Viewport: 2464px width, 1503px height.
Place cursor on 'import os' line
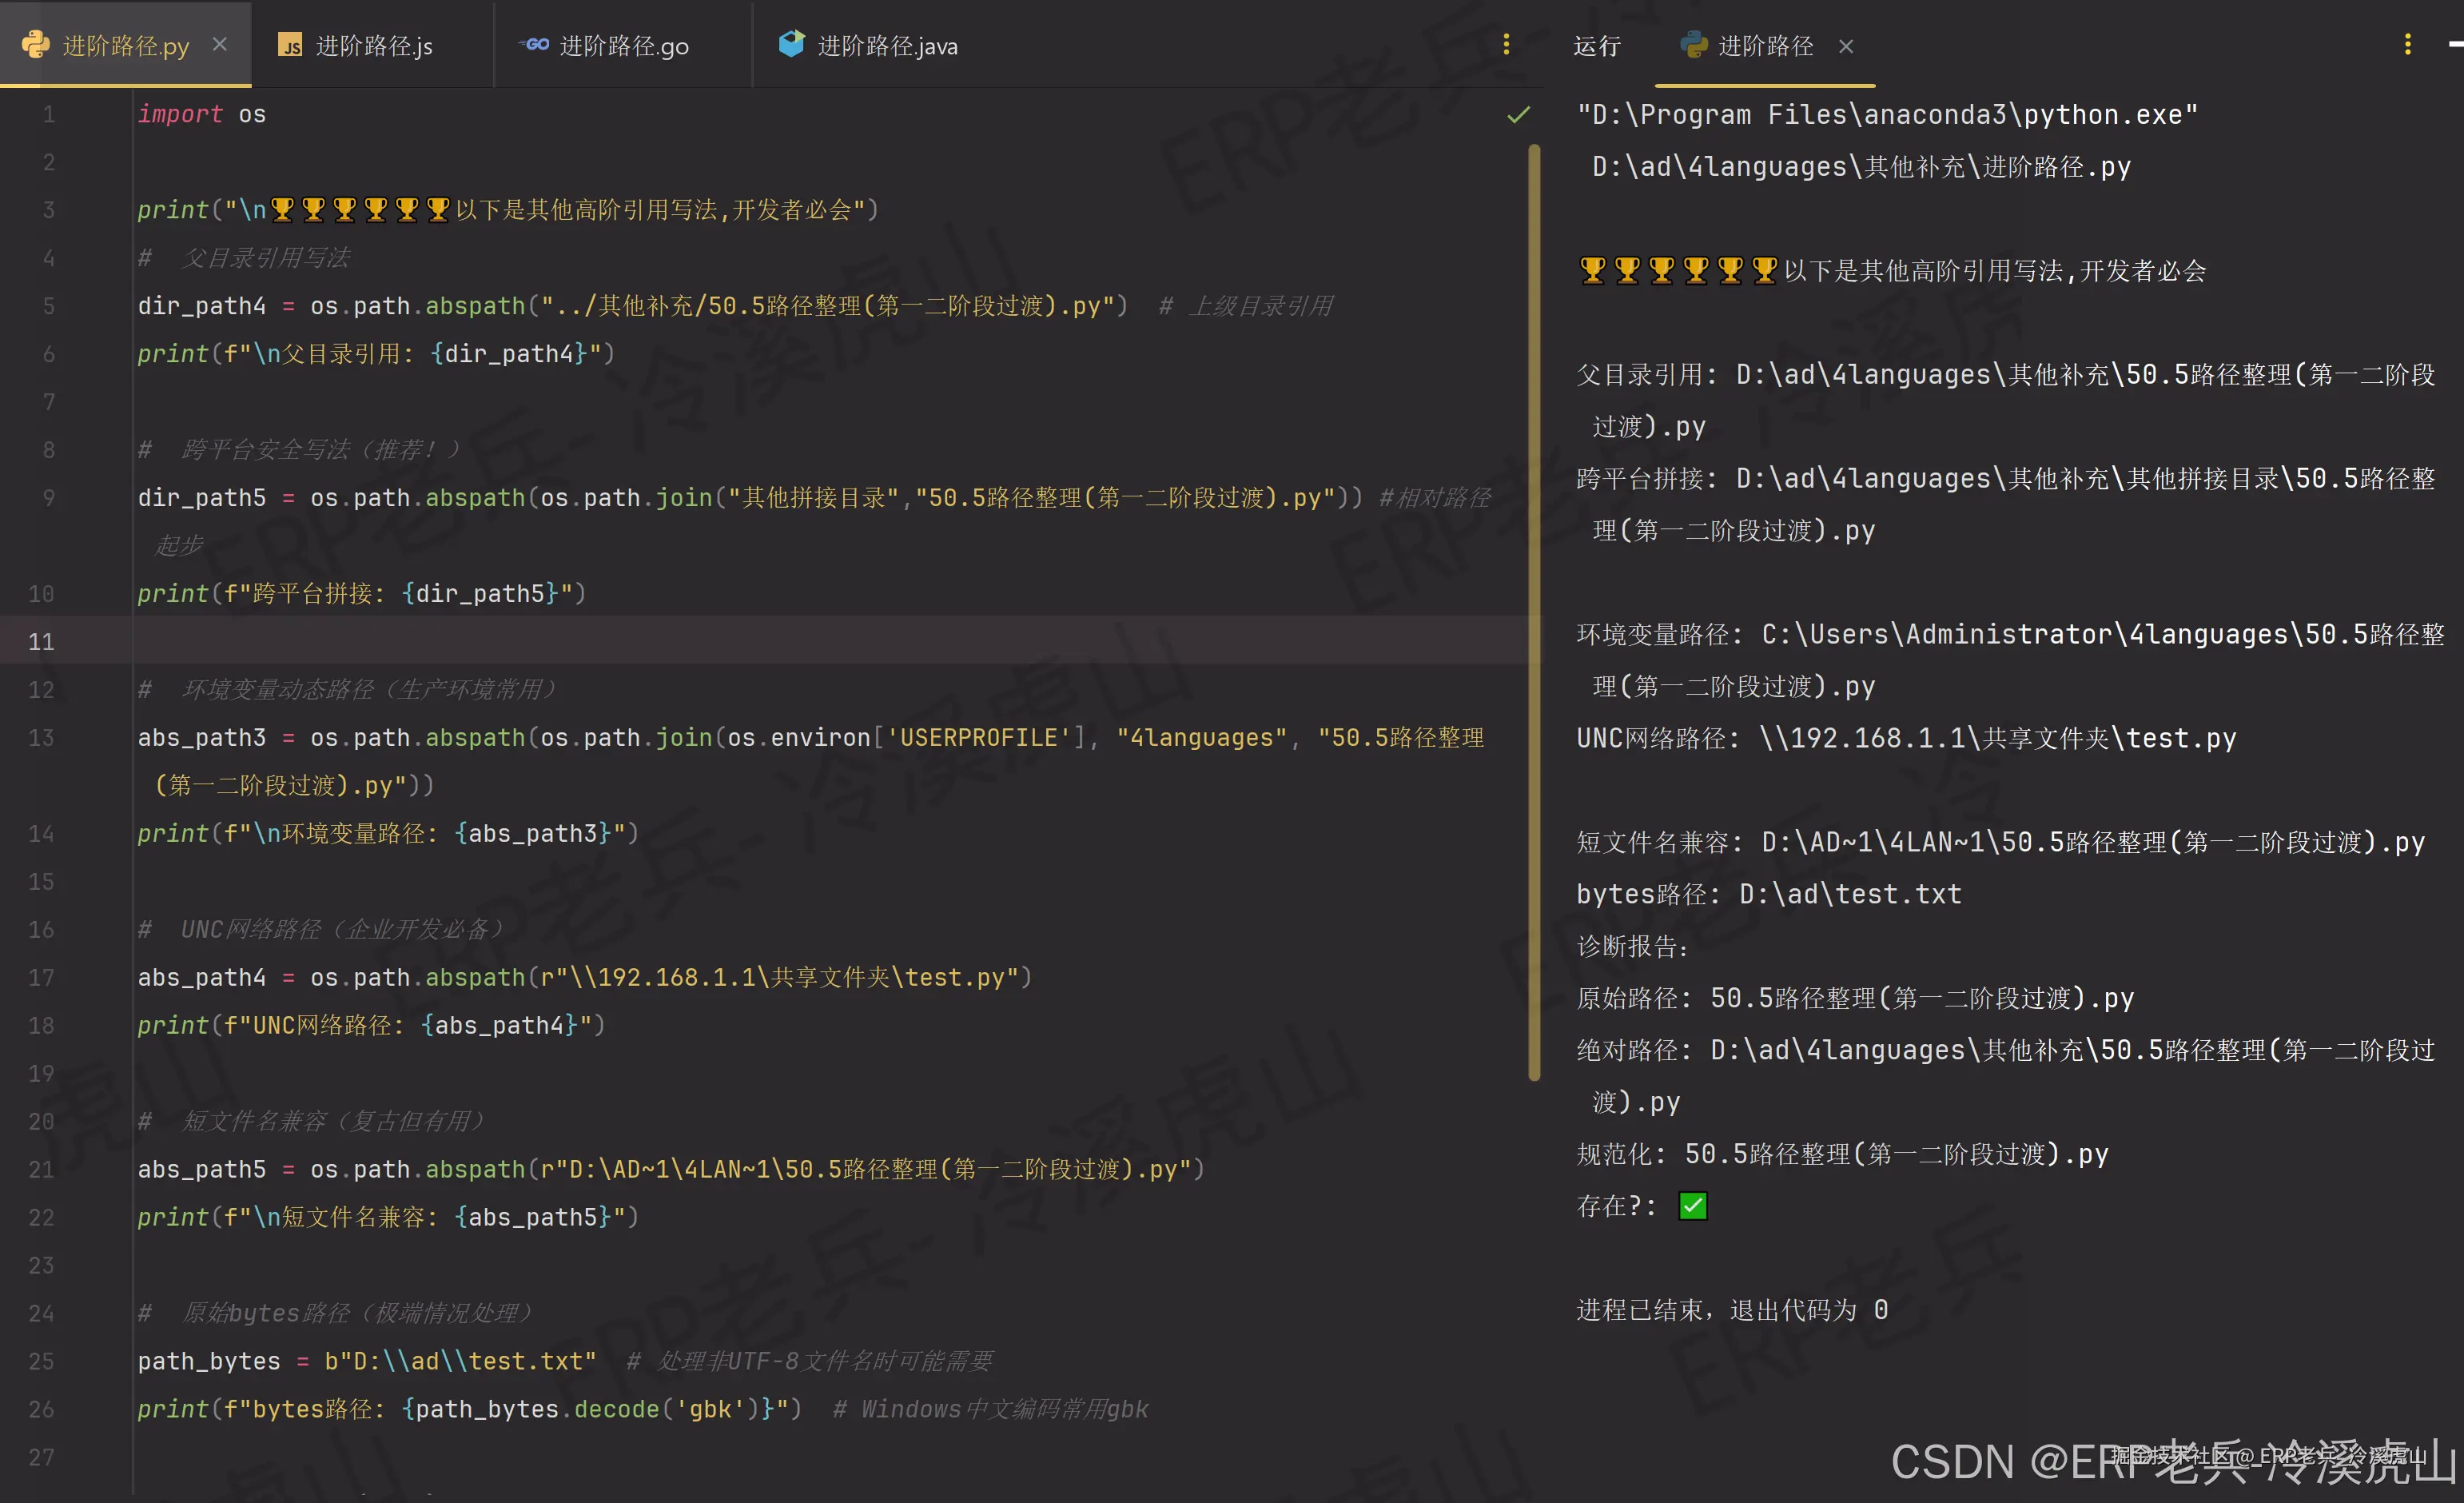(x=202, y=115)
